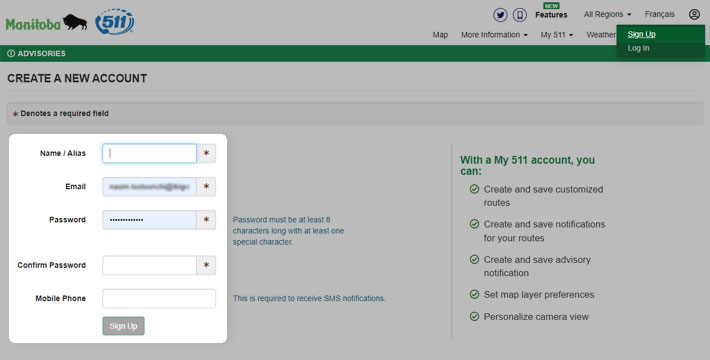710x360 pixels.
Task: Click the Advisories info icon
Action: [11, 53]
